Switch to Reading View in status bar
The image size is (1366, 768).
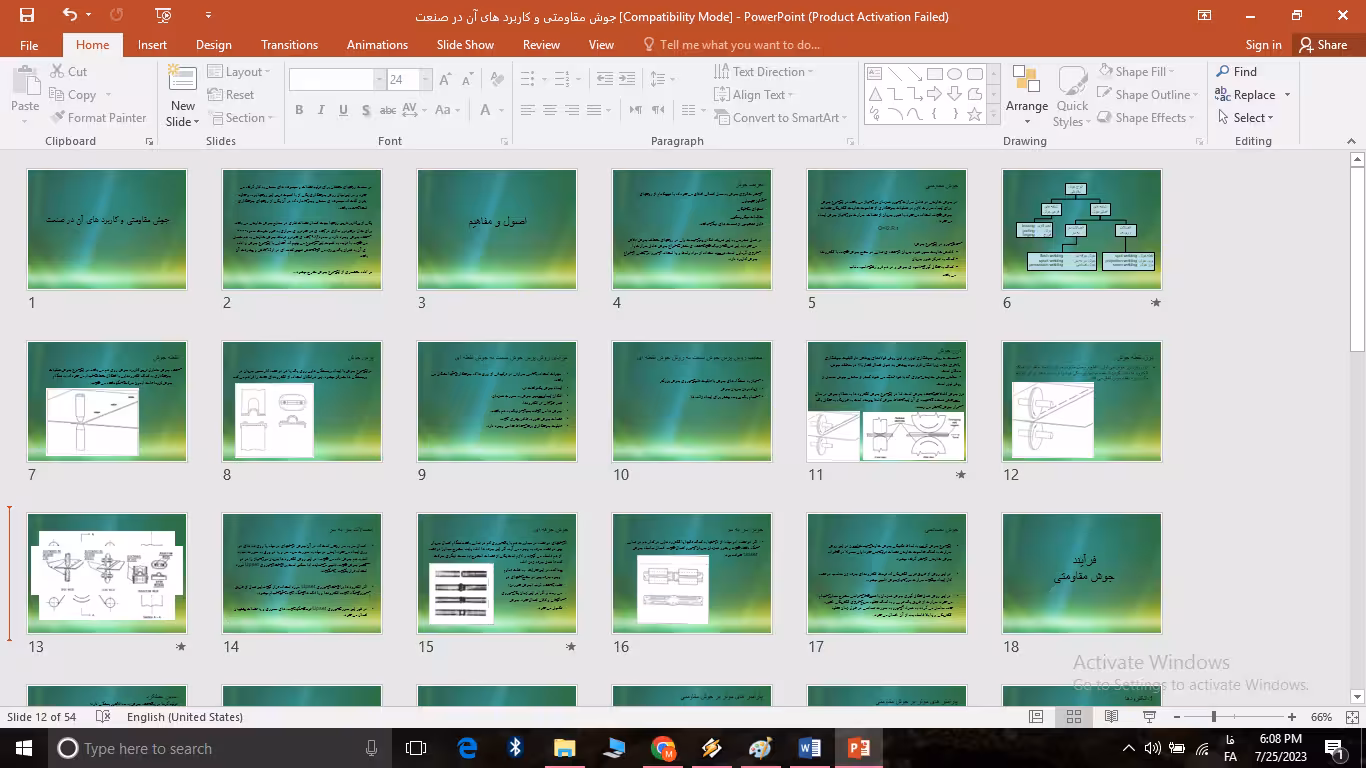[1111, 717]
